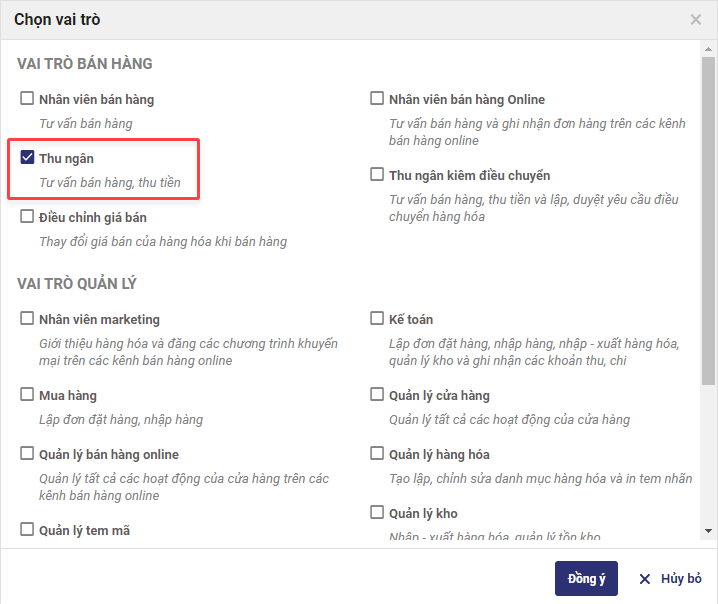Viewport: 718px width, 604px height.
Task: Enable Điều chỉnh giá bán checkbox
Action: click(27, 217)
